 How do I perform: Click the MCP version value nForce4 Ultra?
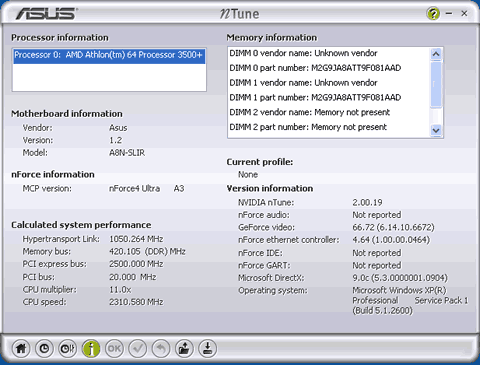coord(134,189)
